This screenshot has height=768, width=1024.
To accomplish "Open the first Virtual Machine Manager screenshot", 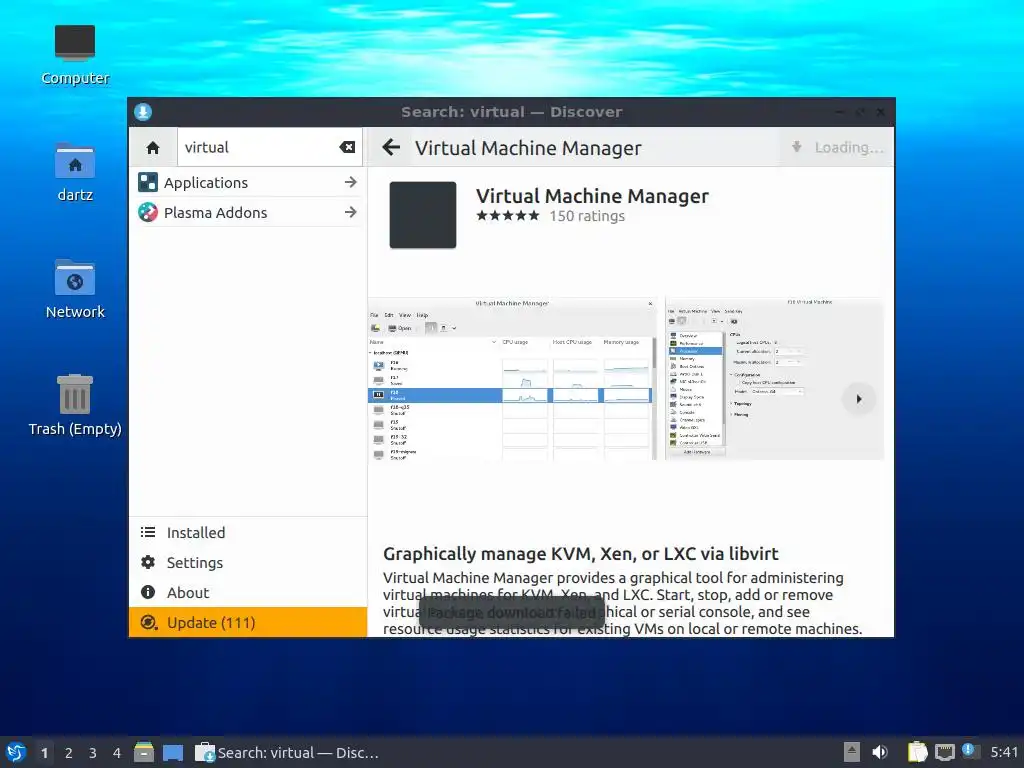I will click(513, 379).
